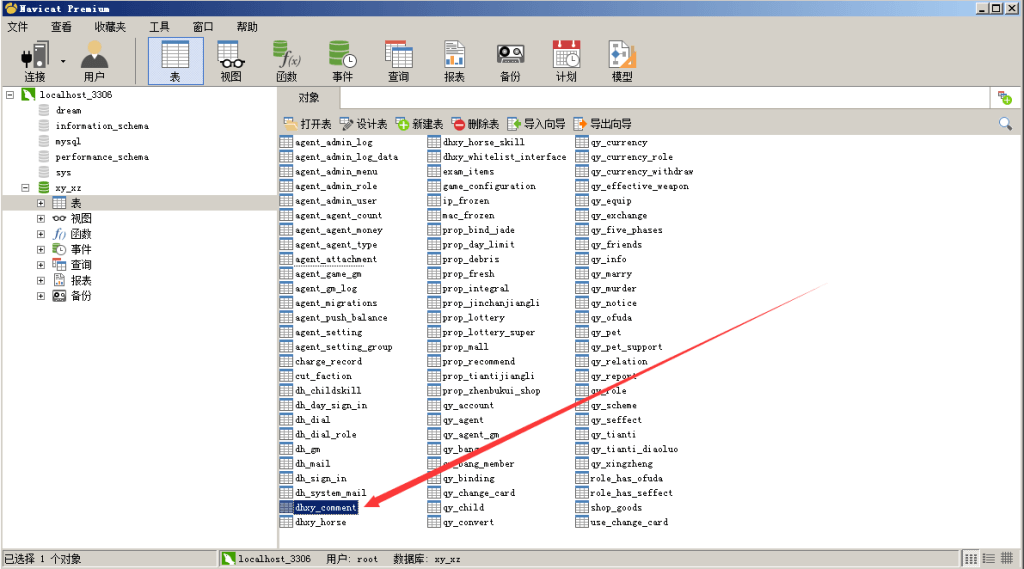Click the 设计表 (Design Table) button
This screenshot has height=569, width=1024.
click(364, 124)
